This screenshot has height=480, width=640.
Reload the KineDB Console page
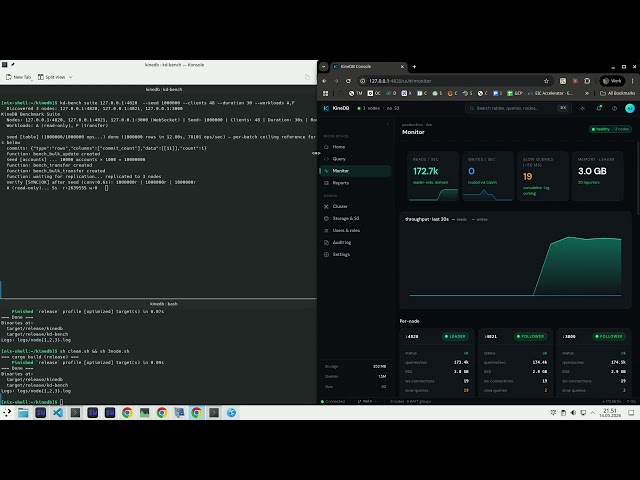tap(348, 81)
